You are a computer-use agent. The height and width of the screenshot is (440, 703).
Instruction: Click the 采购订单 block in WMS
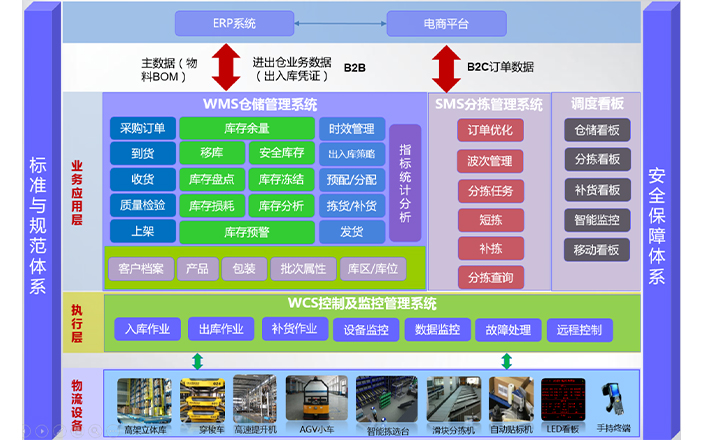(x=143, y=128)
